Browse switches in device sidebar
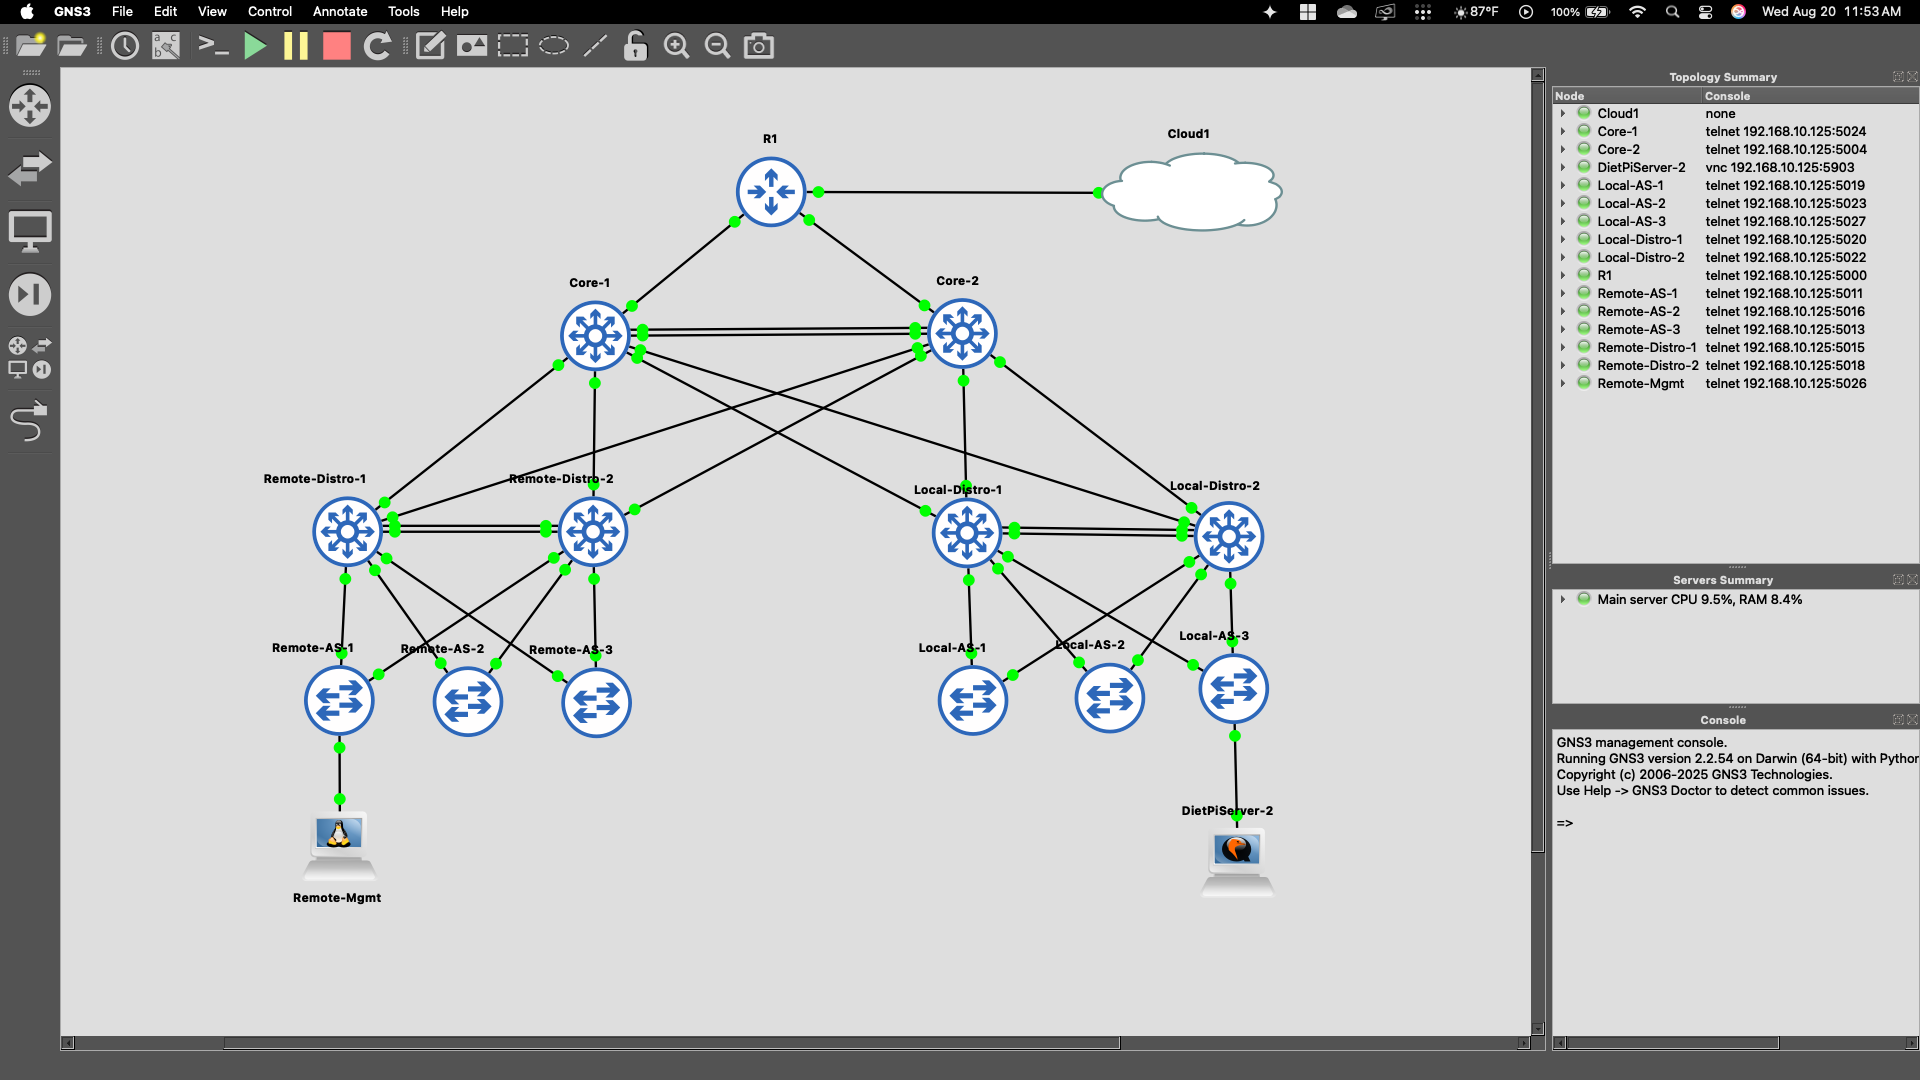The image size is (1920, 1080). click(30, 168)
